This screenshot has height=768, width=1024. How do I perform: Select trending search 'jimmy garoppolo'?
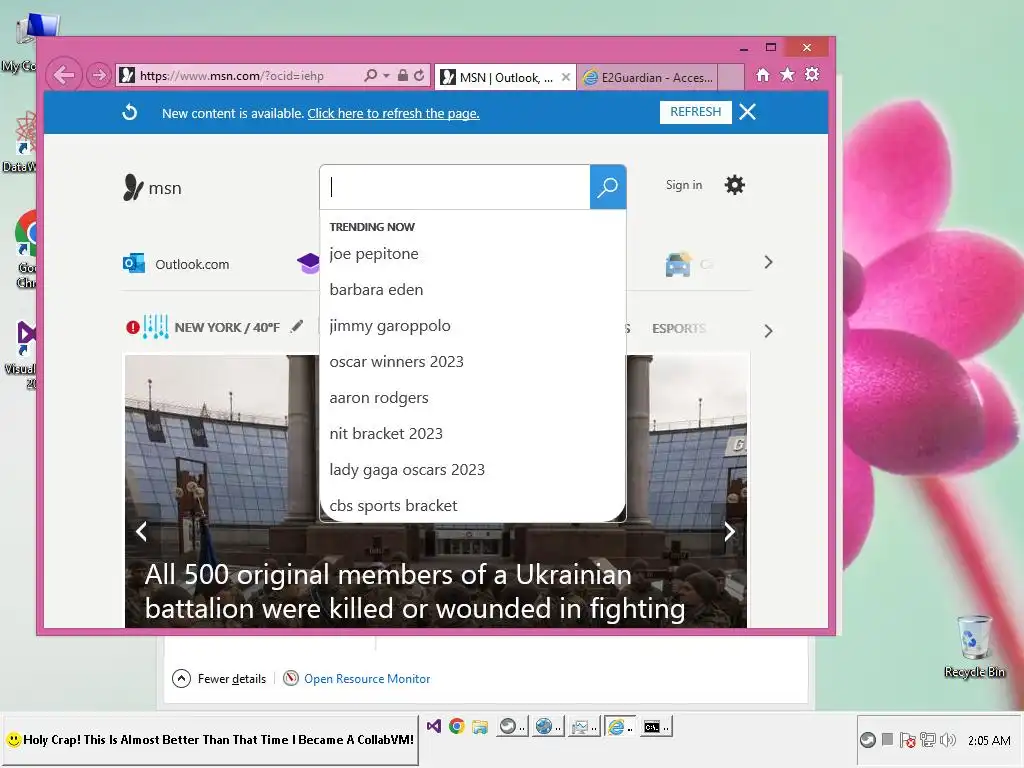[x=390, y=326]
